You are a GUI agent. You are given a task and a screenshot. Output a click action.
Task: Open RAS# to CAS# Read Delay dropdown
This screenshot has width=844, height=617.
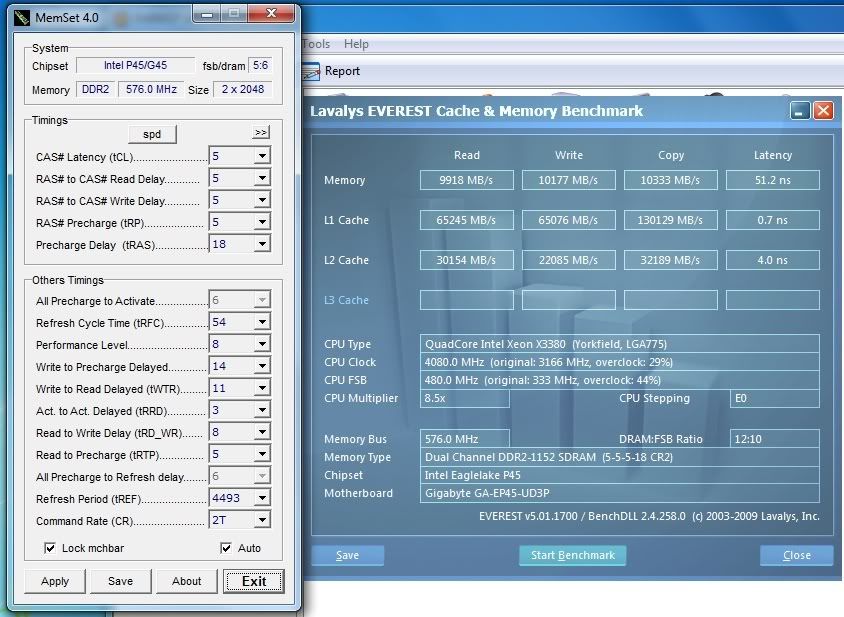262,178
